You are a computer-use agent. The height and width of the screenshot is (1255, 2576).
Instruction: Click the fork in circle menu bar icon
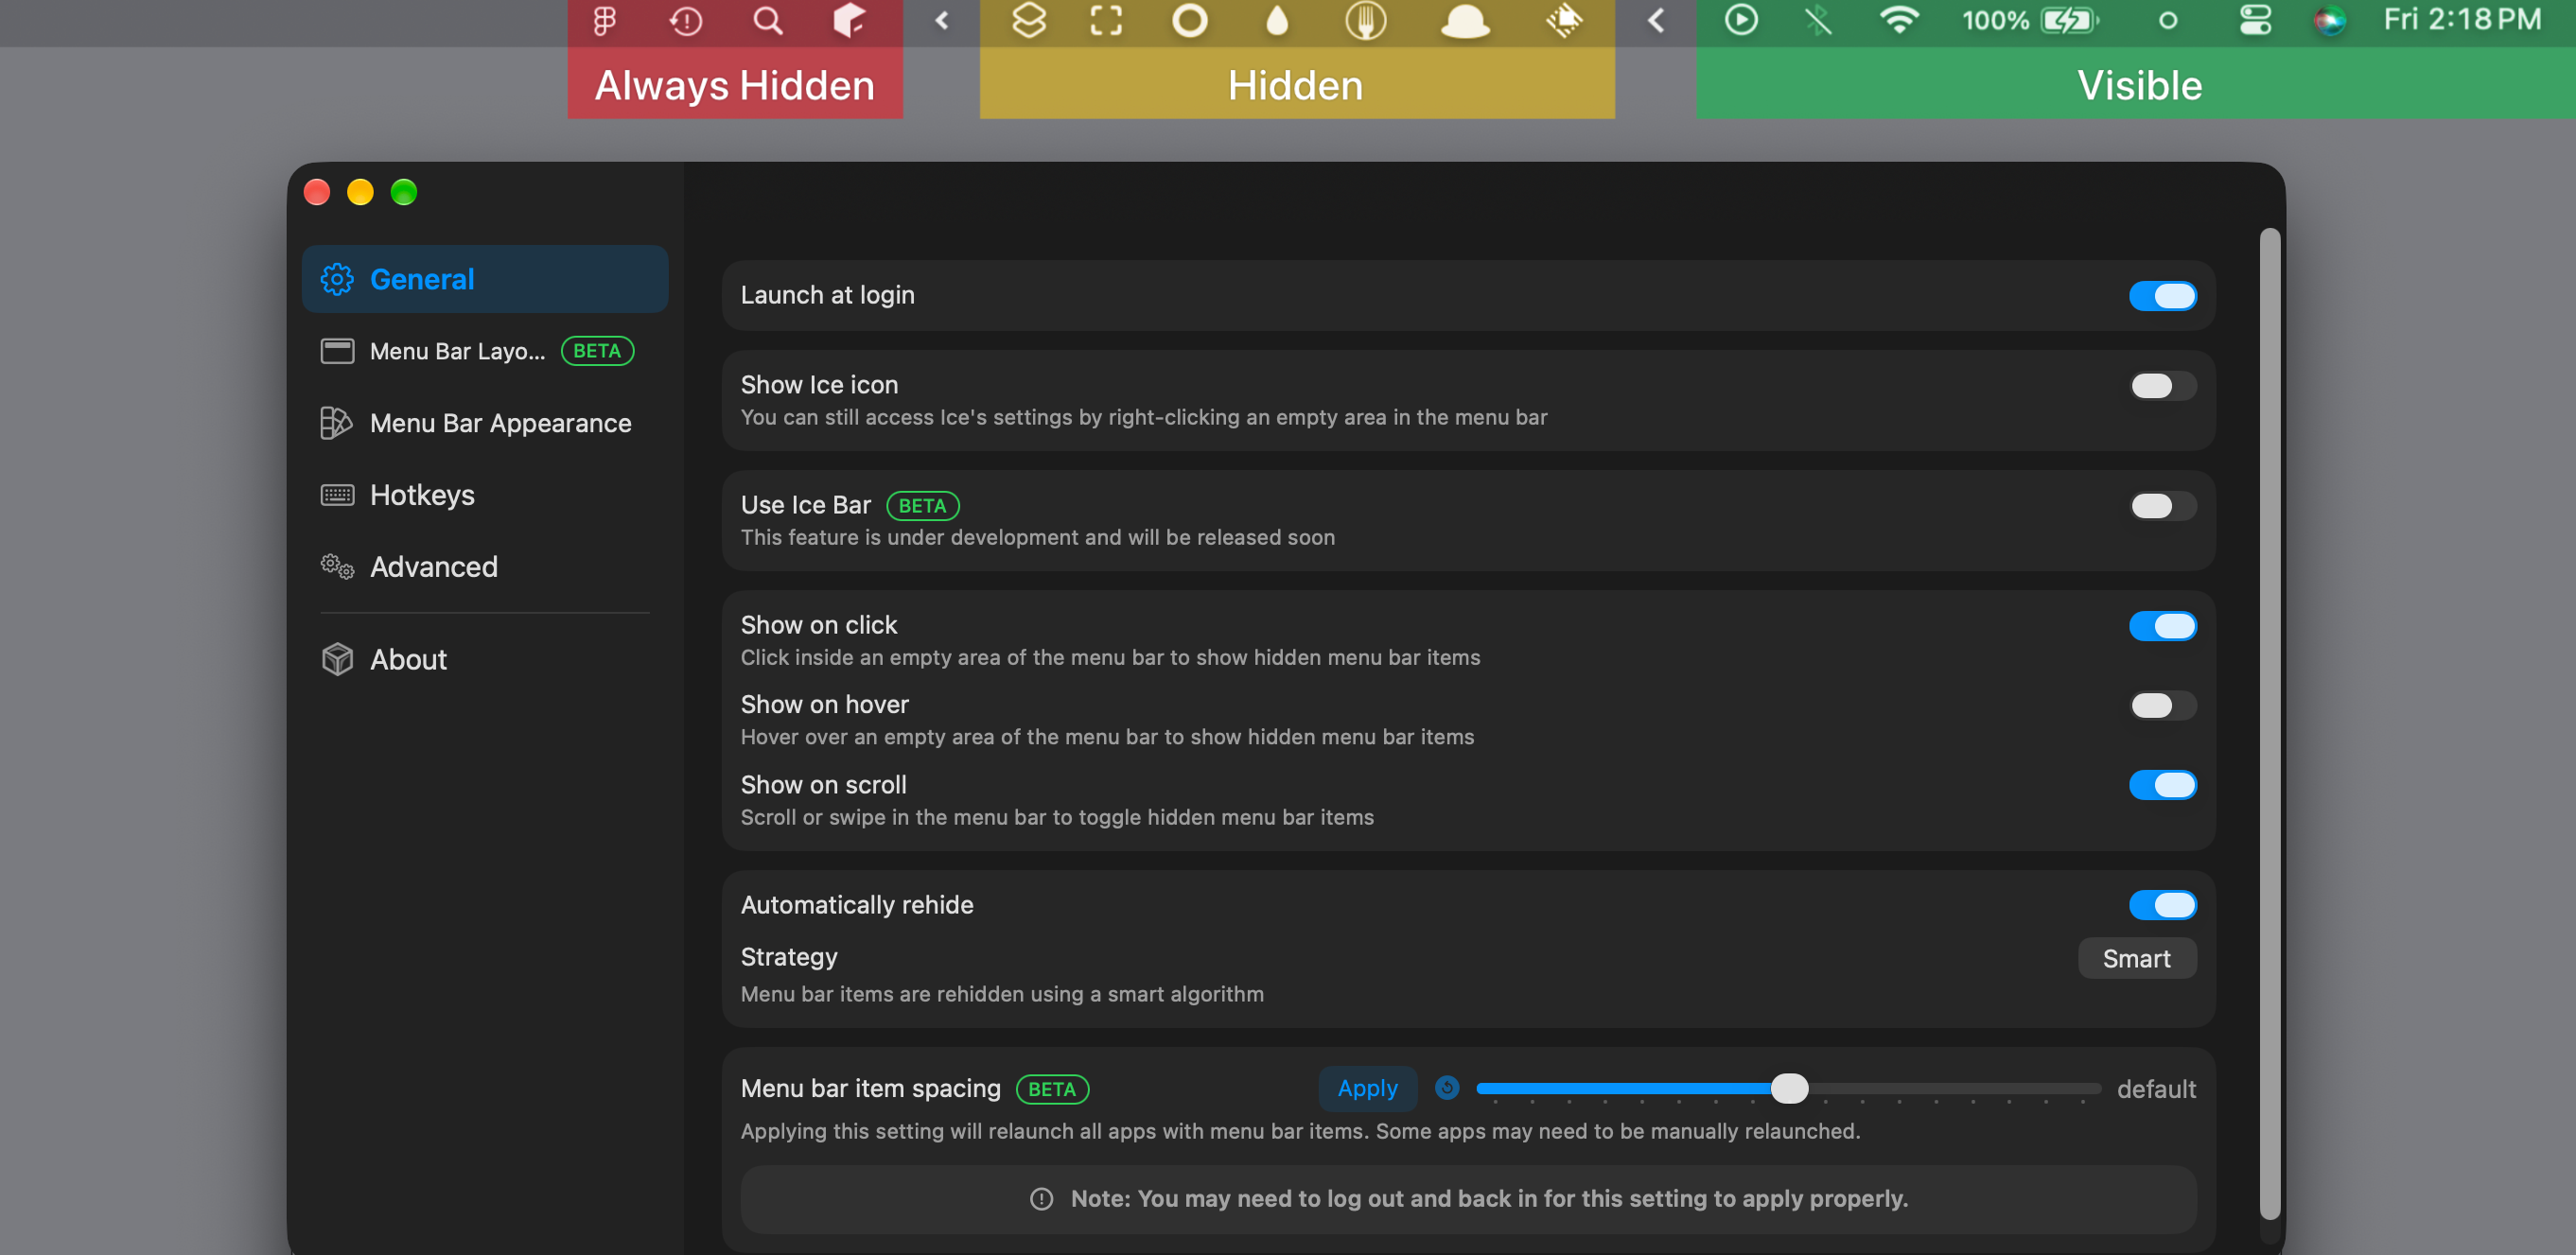coord(1365,20)
